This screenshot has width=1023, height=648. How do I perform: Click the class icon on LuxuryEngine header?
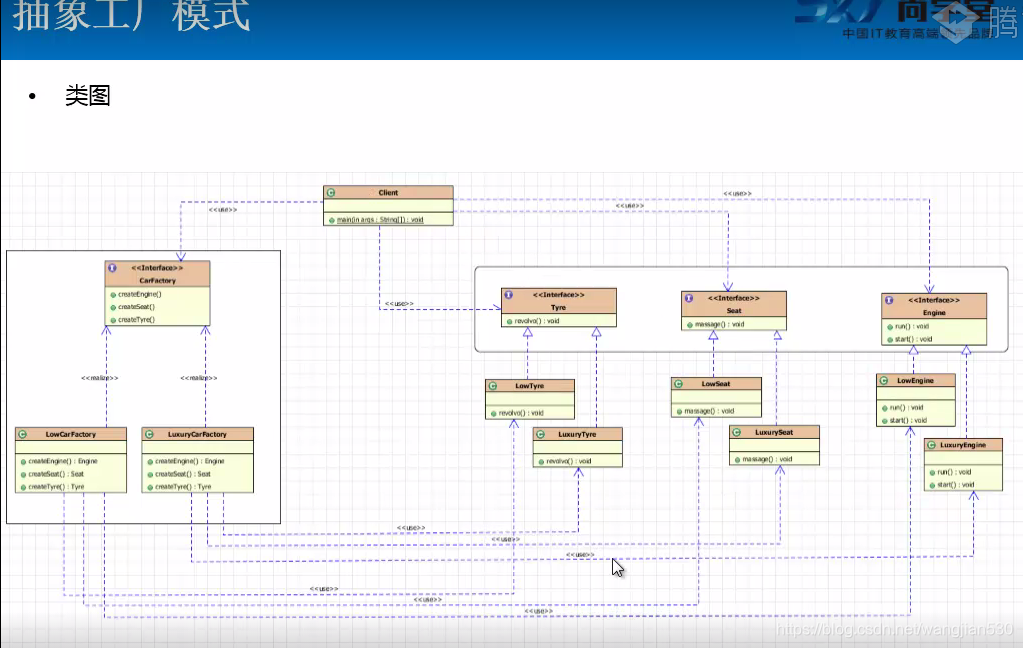pyautogui.click(x=932, y=445)
